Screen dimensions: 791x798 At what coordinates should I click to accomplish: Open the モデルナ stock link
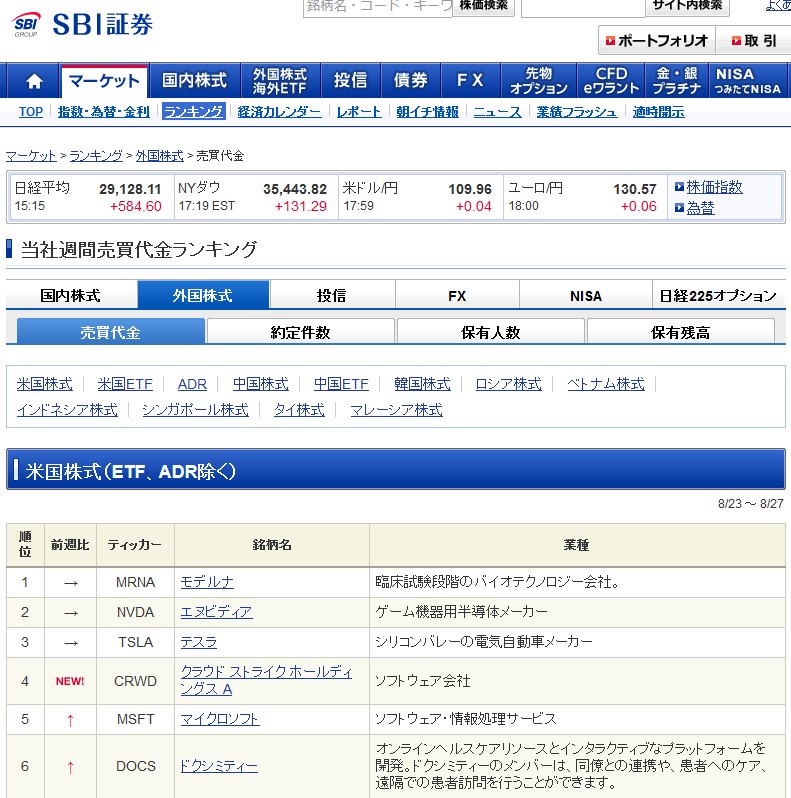(x=207, y=582)
